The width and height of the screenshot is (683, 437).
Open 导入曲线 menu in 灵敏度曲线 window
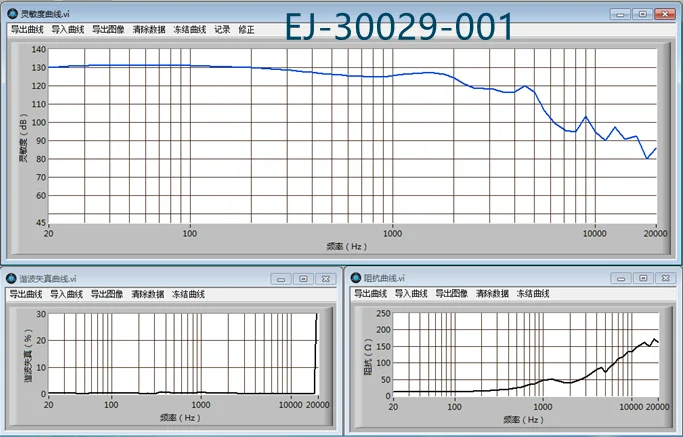pos(68,30)
